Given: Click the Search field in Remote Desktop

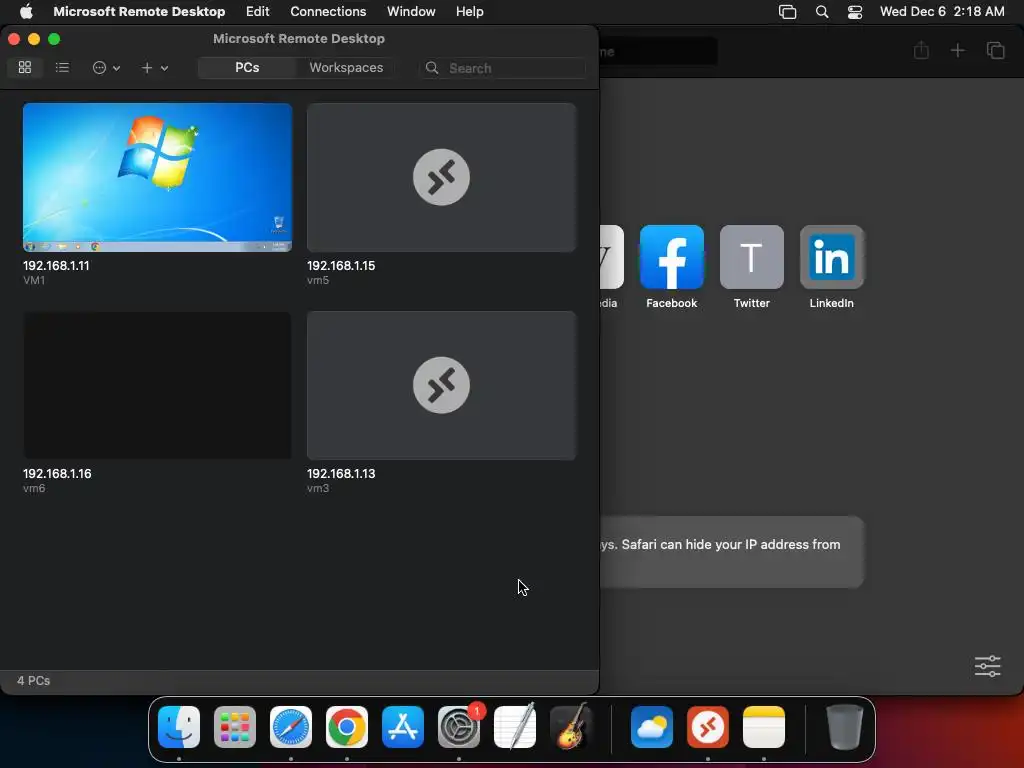Looking at the screenshot, I should (x=503, y=68).
